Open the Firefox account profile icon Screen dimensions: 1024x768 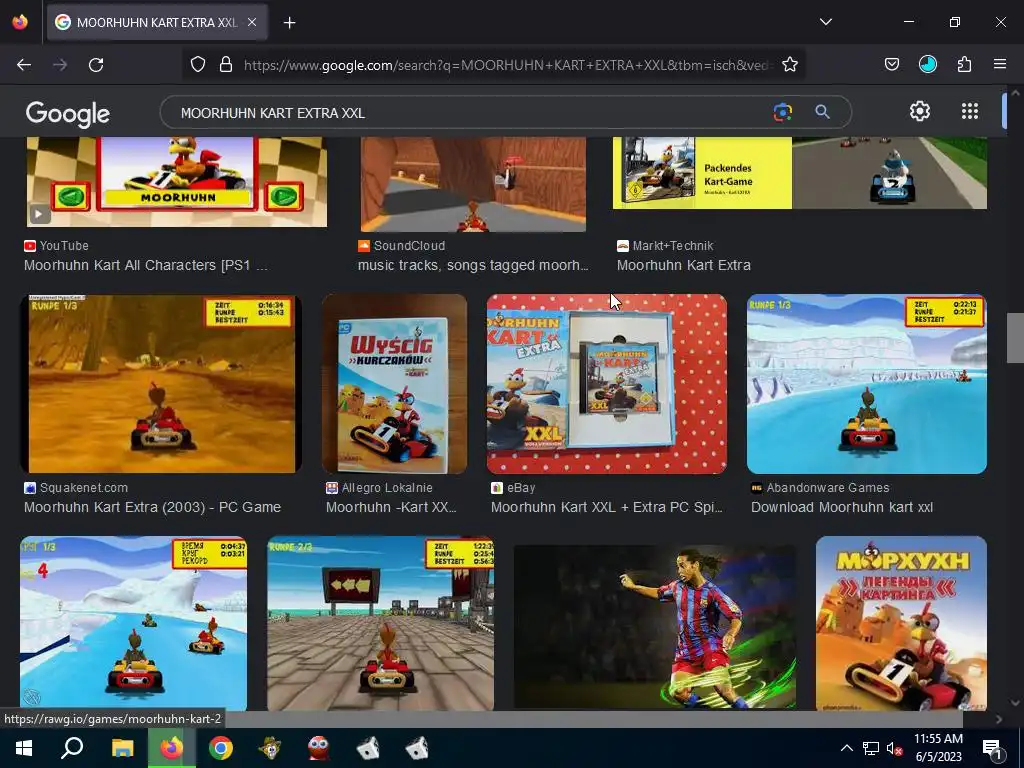927,64
